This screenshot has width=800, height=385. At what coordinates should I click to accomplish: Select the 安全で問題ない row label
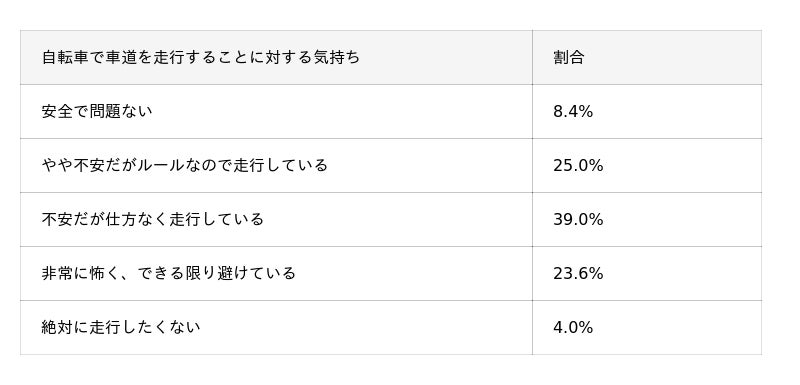(276, 112)
